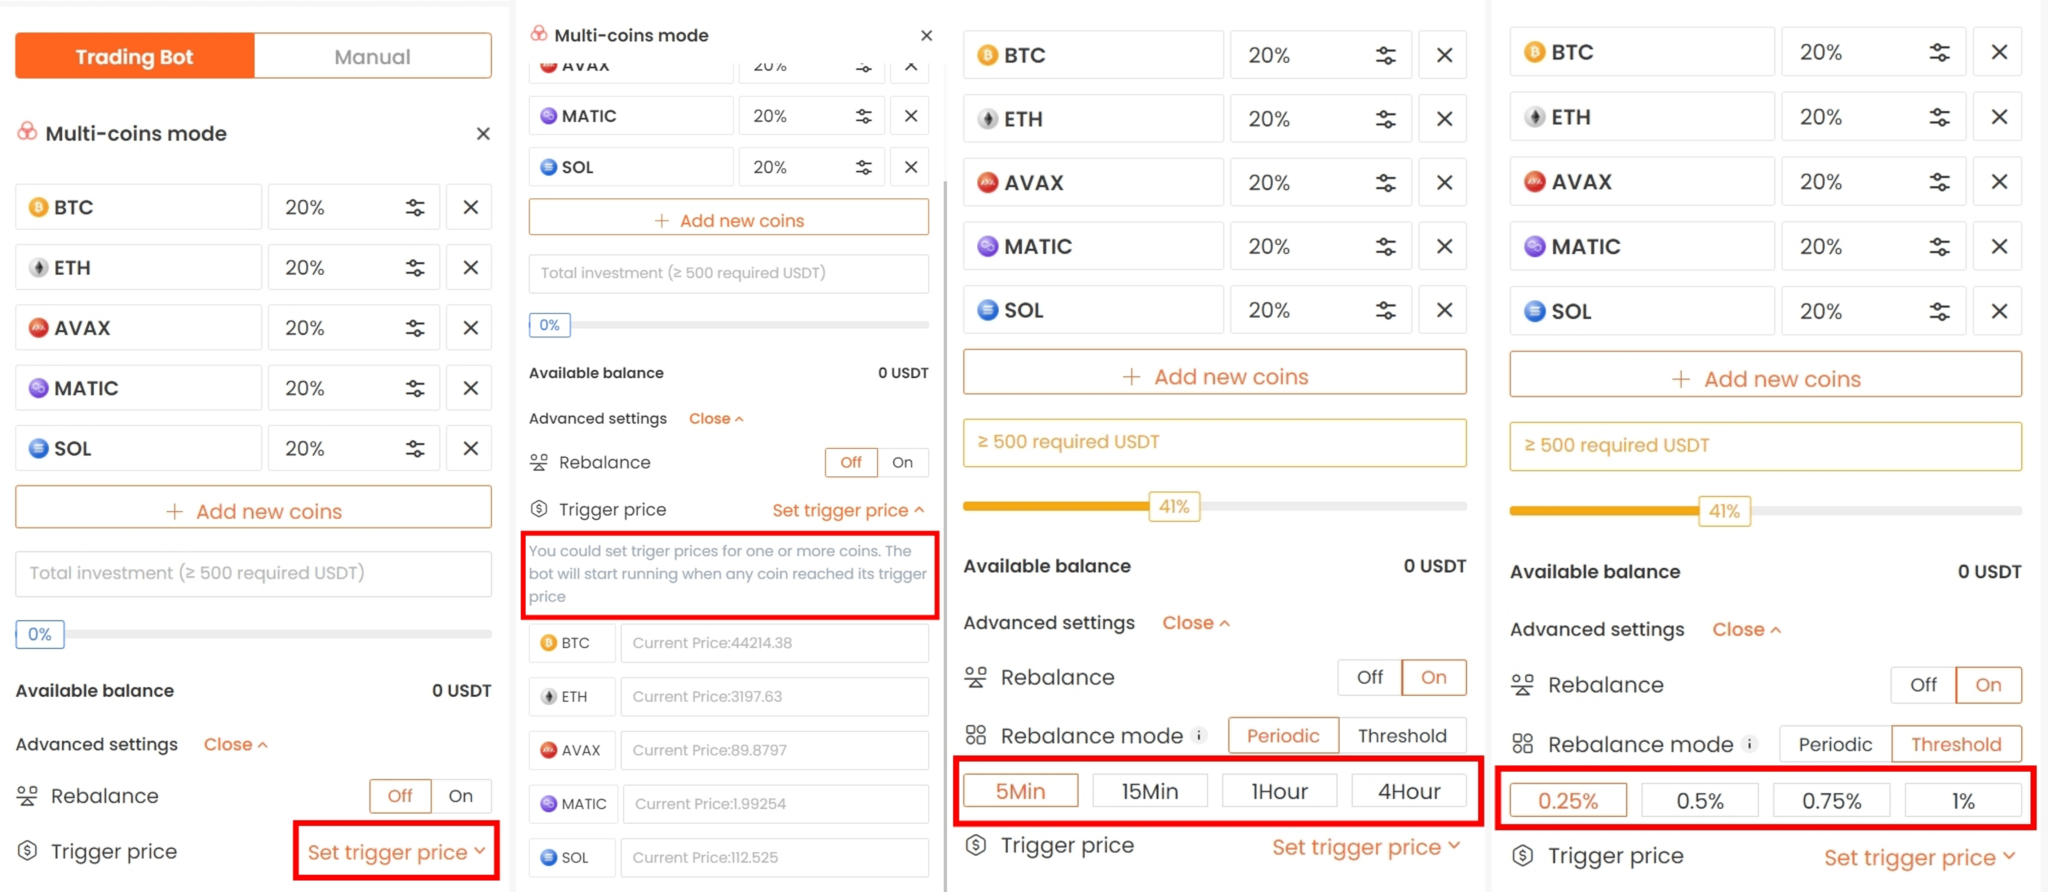
Task: Click the 41% investment slider handle
Action: (1173, 507)
